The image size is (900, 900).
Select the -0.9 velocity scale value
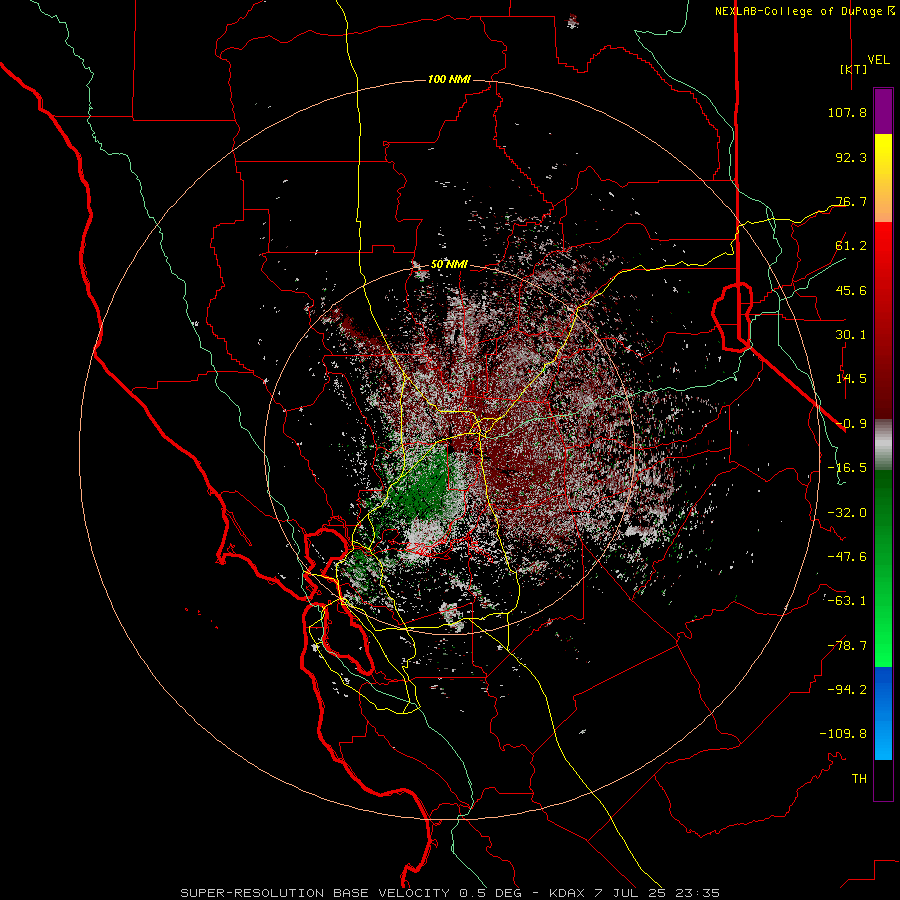[851, 424]
